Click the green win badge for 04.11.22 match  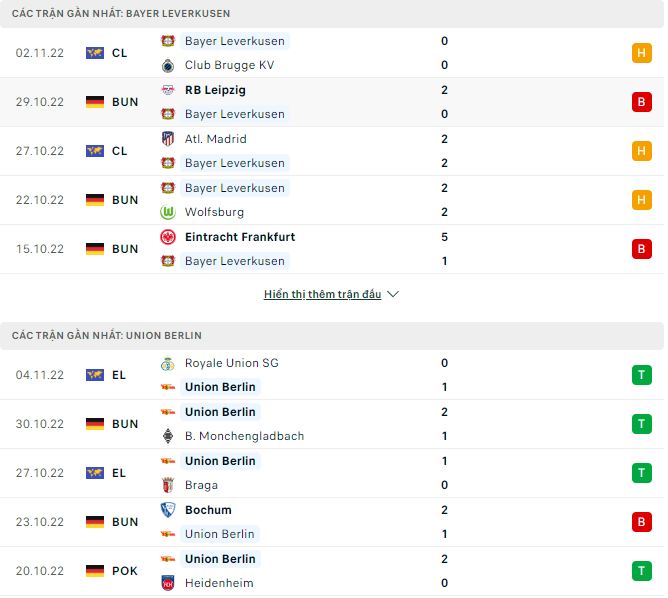coord(641,375)
